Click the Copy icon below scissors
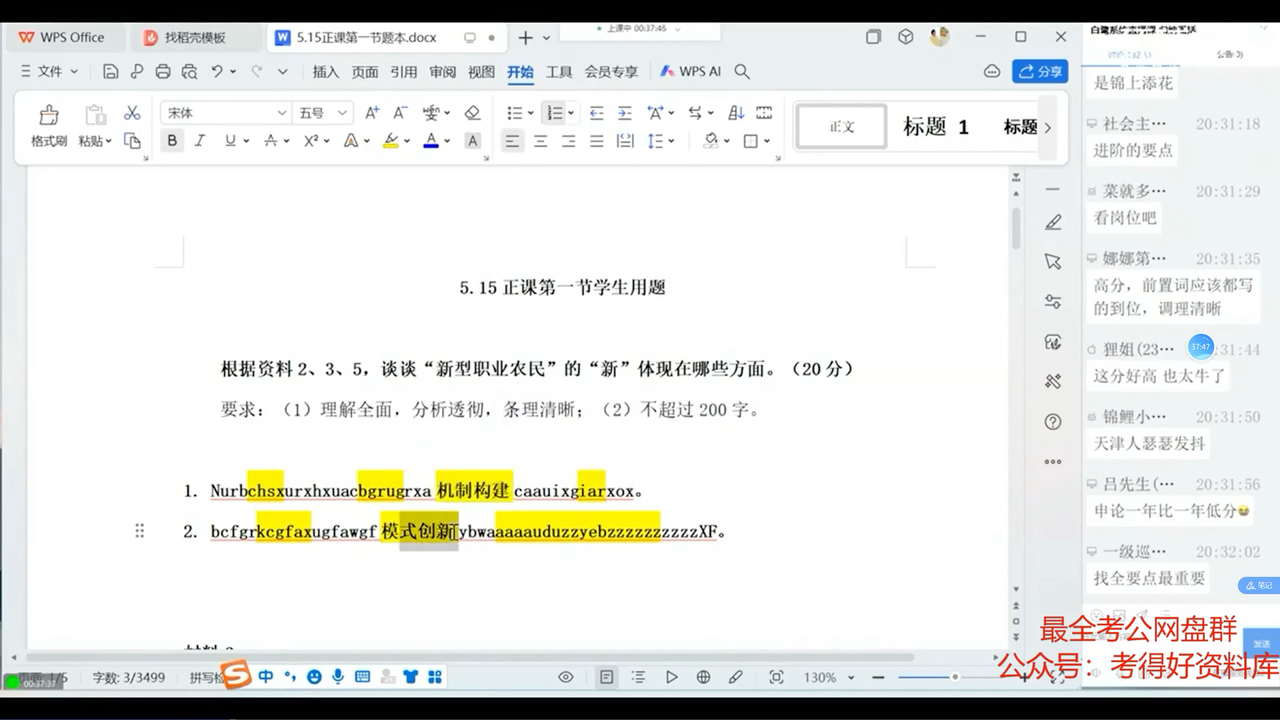 click(x=132, y=141)
